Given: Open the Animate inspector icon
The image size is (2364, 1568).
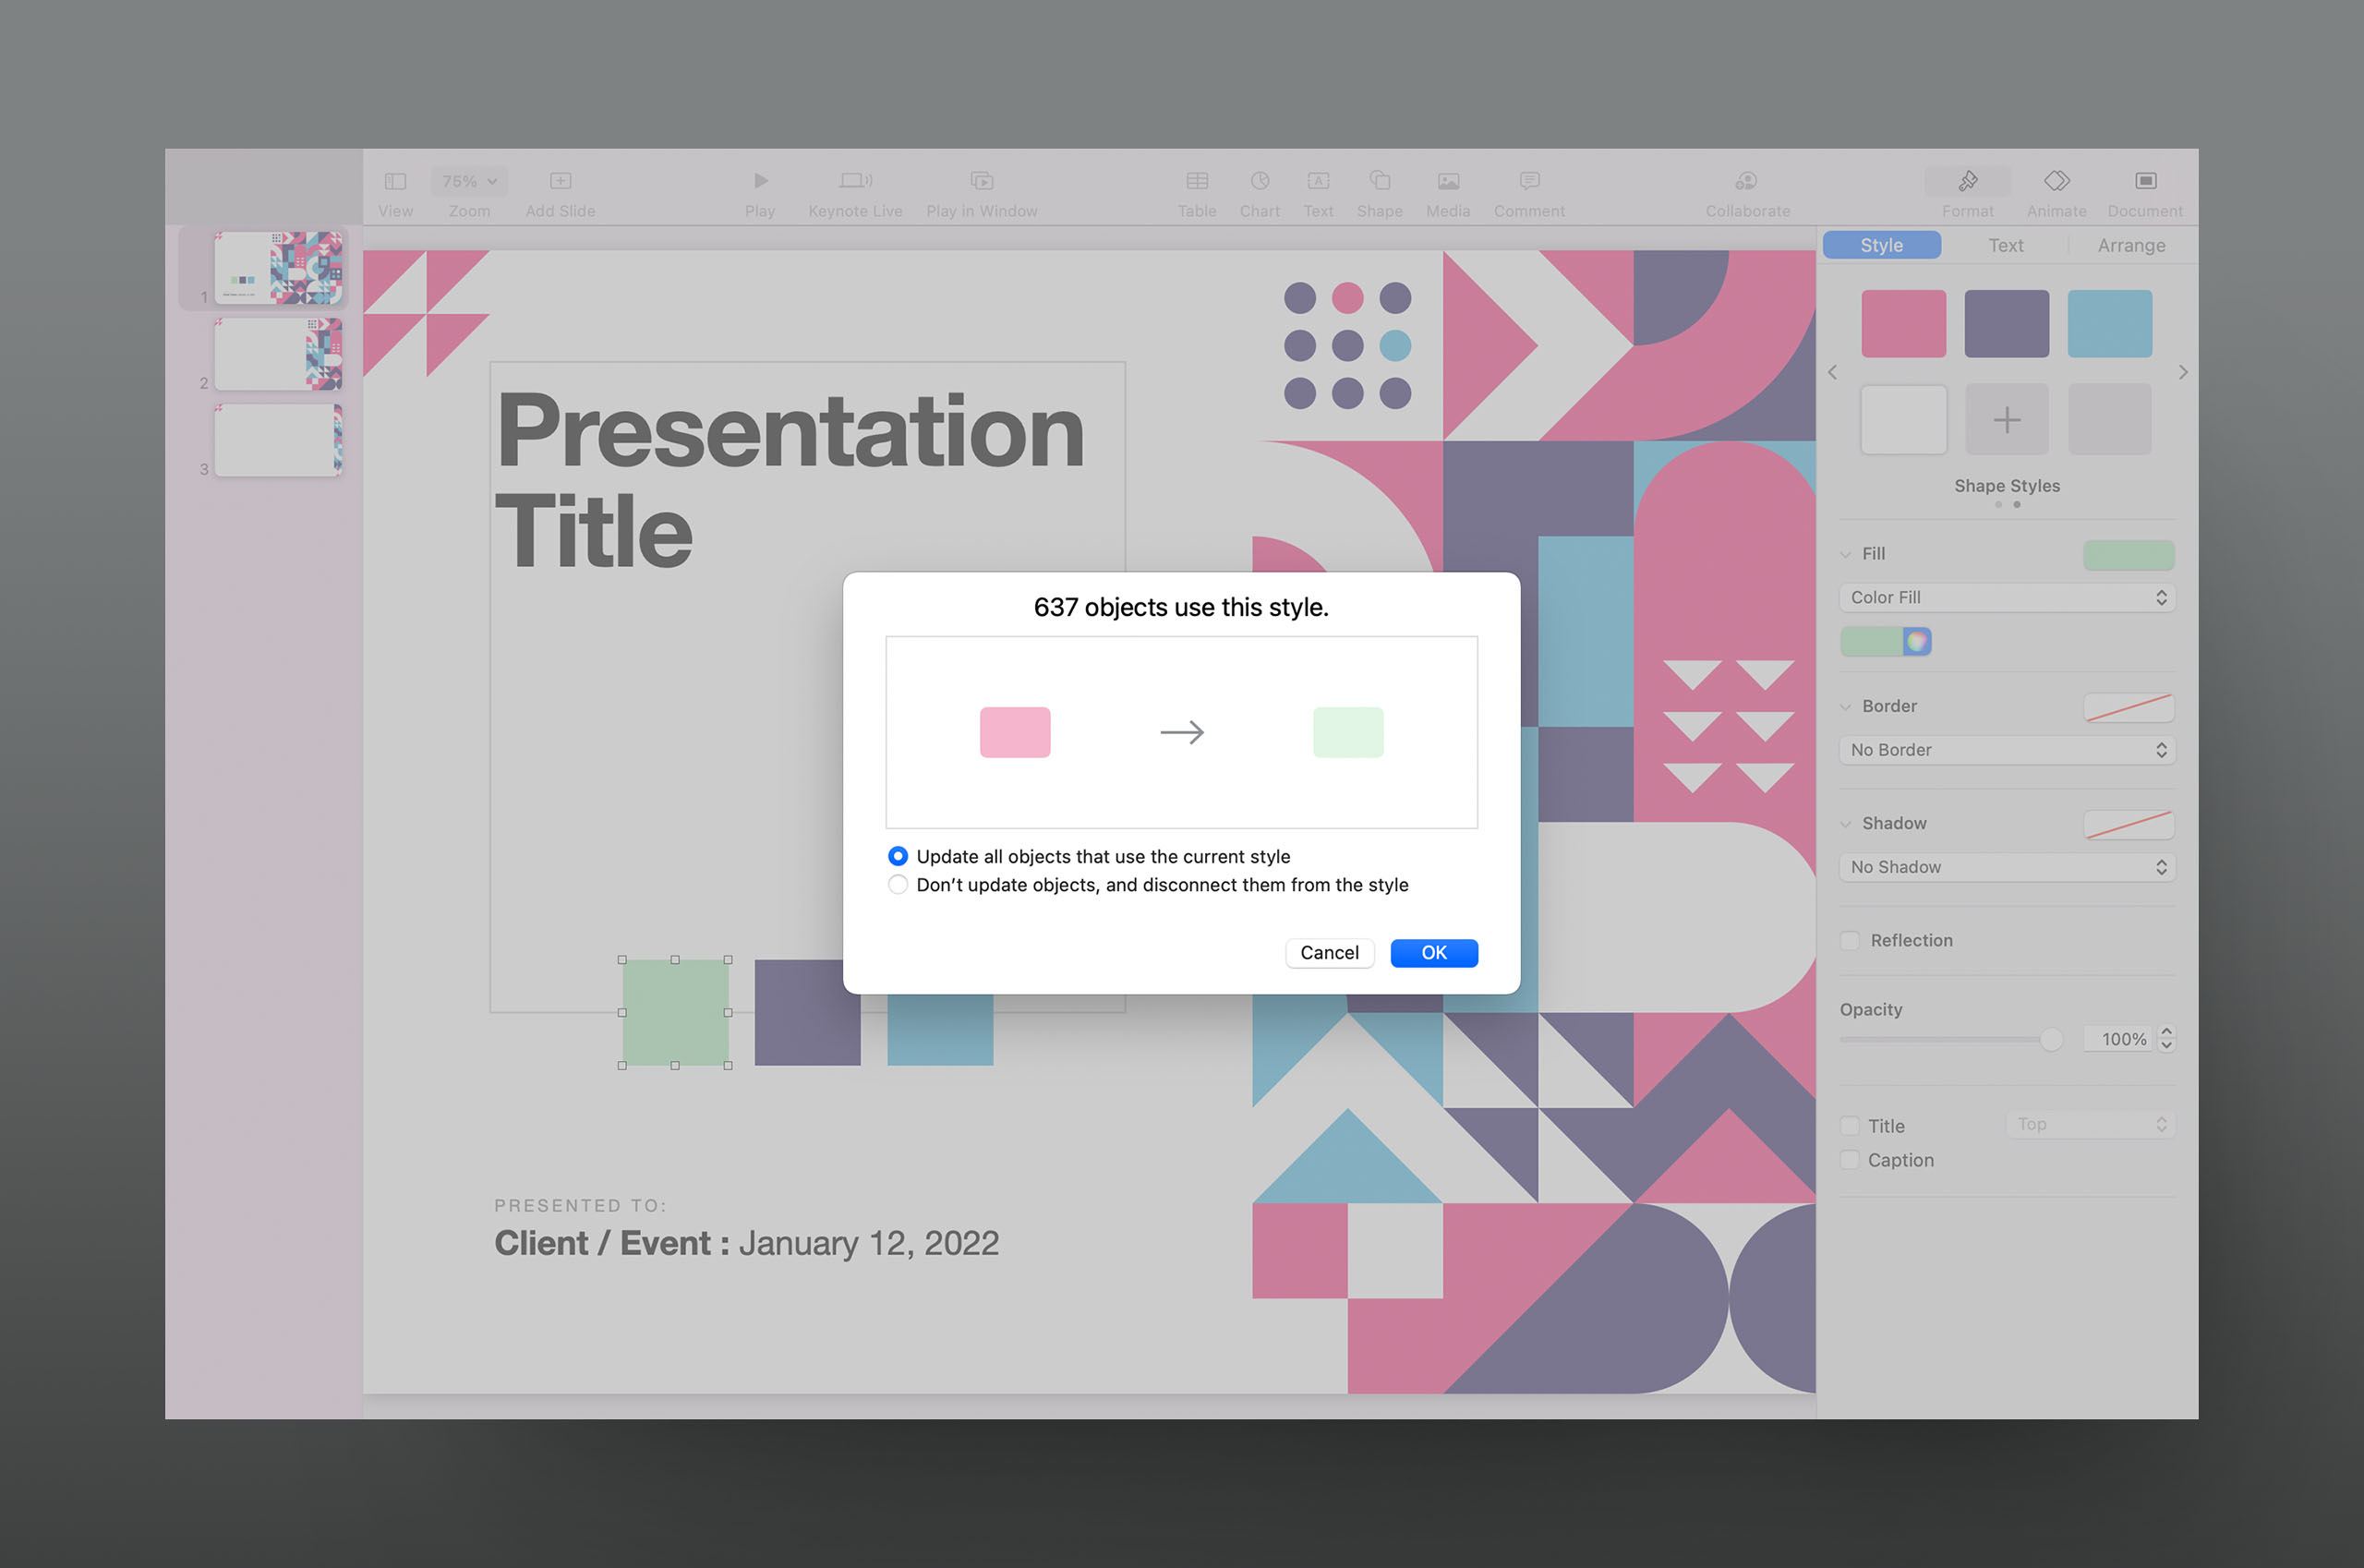Looking at the screenshot, I should click(x=2056, y=181).
